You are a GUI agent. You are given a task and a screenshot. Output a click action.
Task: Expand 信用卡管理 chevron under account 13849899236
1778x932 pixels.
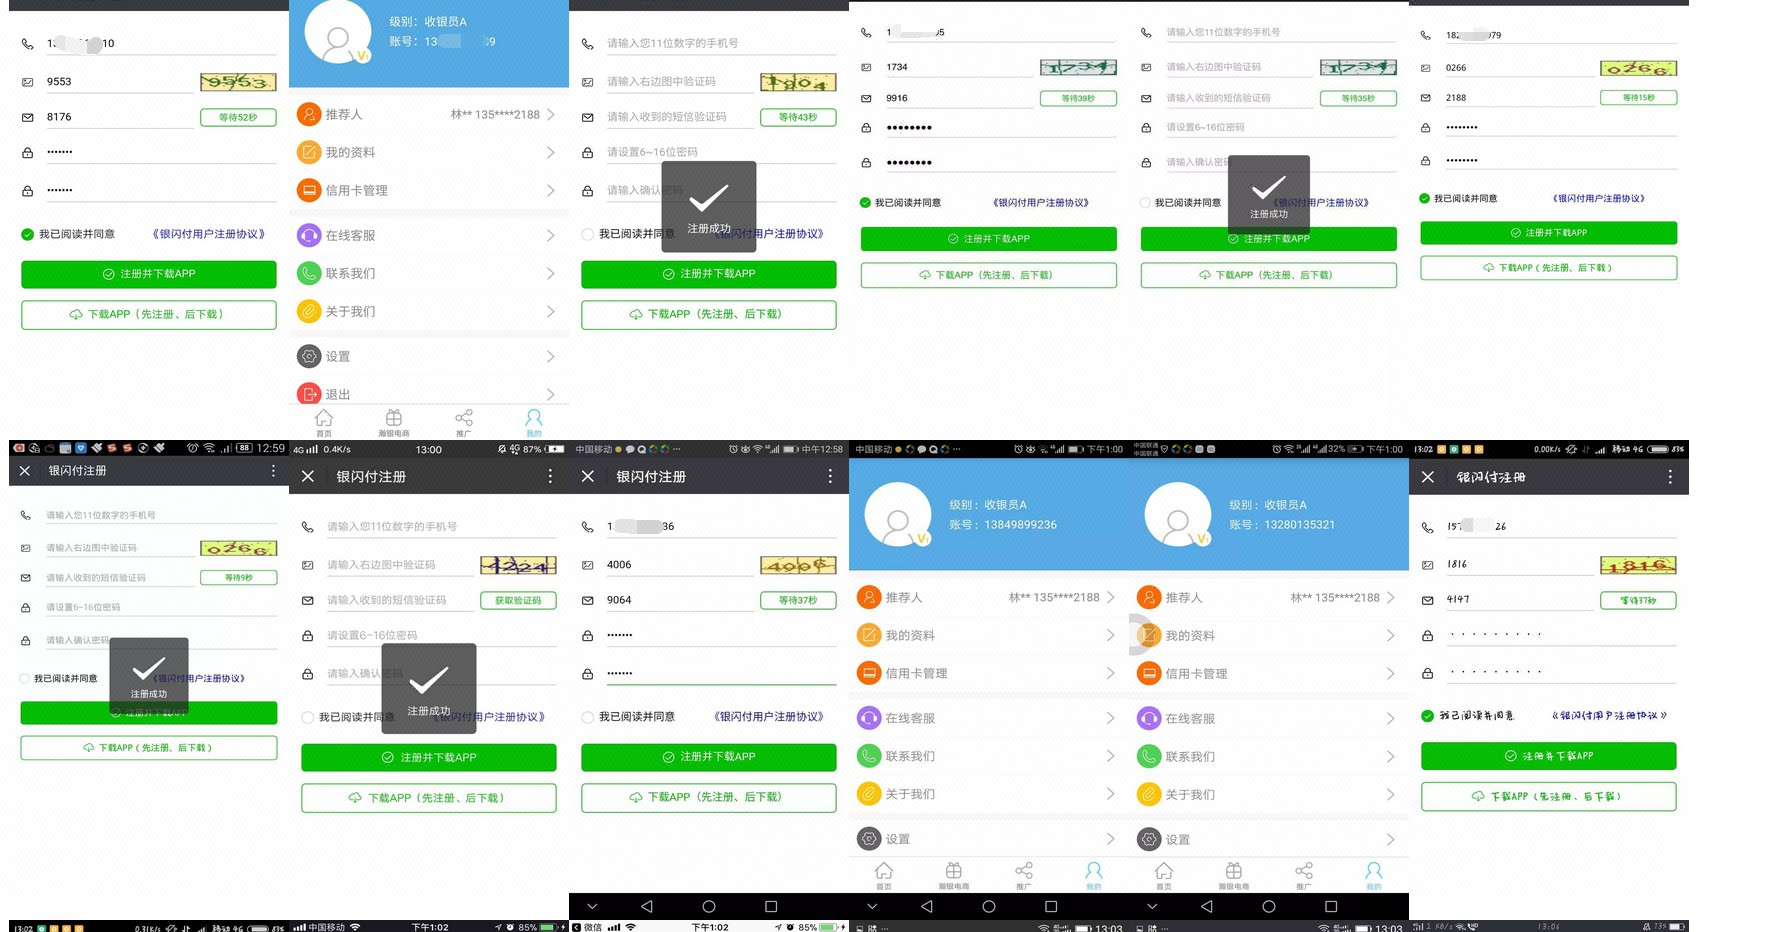tap(1110, 673)
